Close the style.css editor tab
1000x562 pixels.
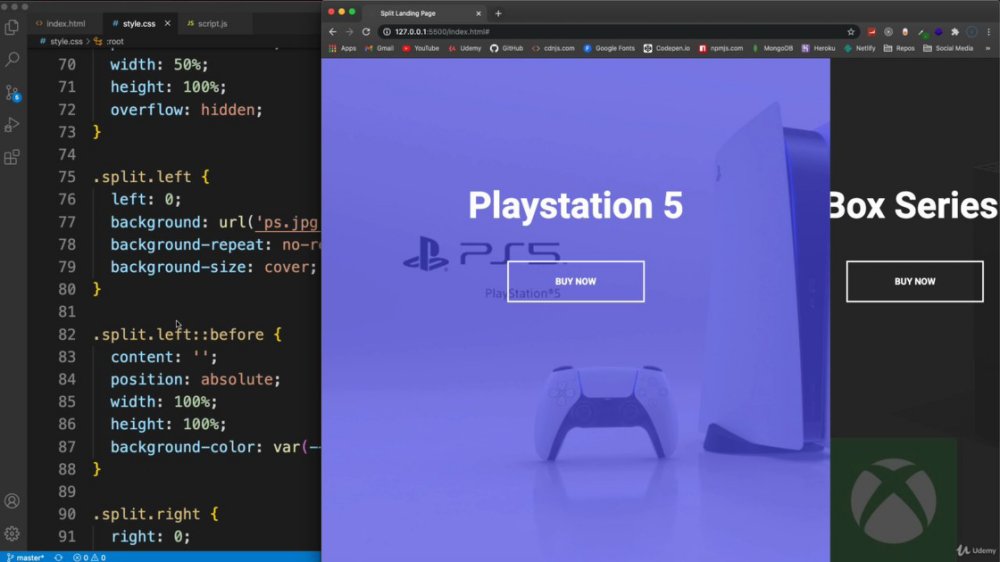coord(167,24)
